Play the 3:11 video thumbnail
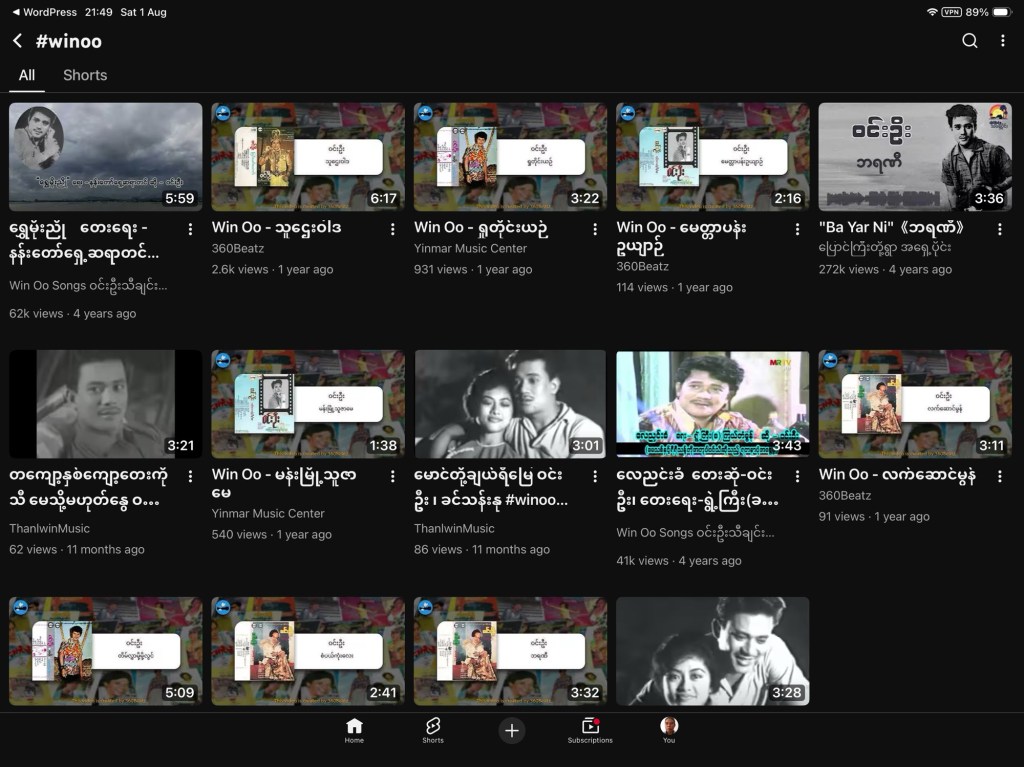1024x767 pixels. pyautogui.click(x=916, y=404)
